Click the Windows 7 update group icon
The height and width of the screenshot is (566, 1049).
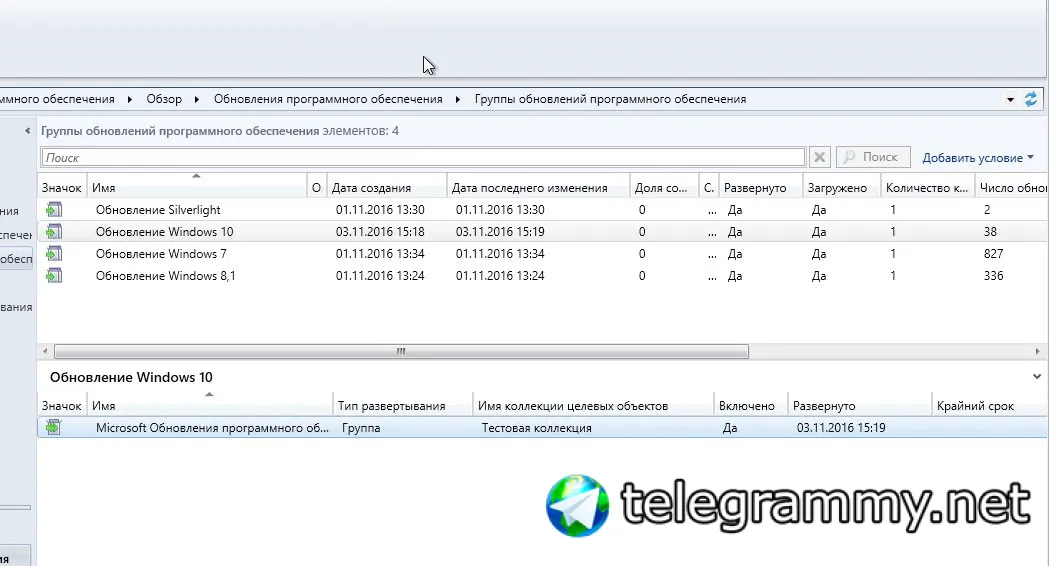(x=54, y=254)
